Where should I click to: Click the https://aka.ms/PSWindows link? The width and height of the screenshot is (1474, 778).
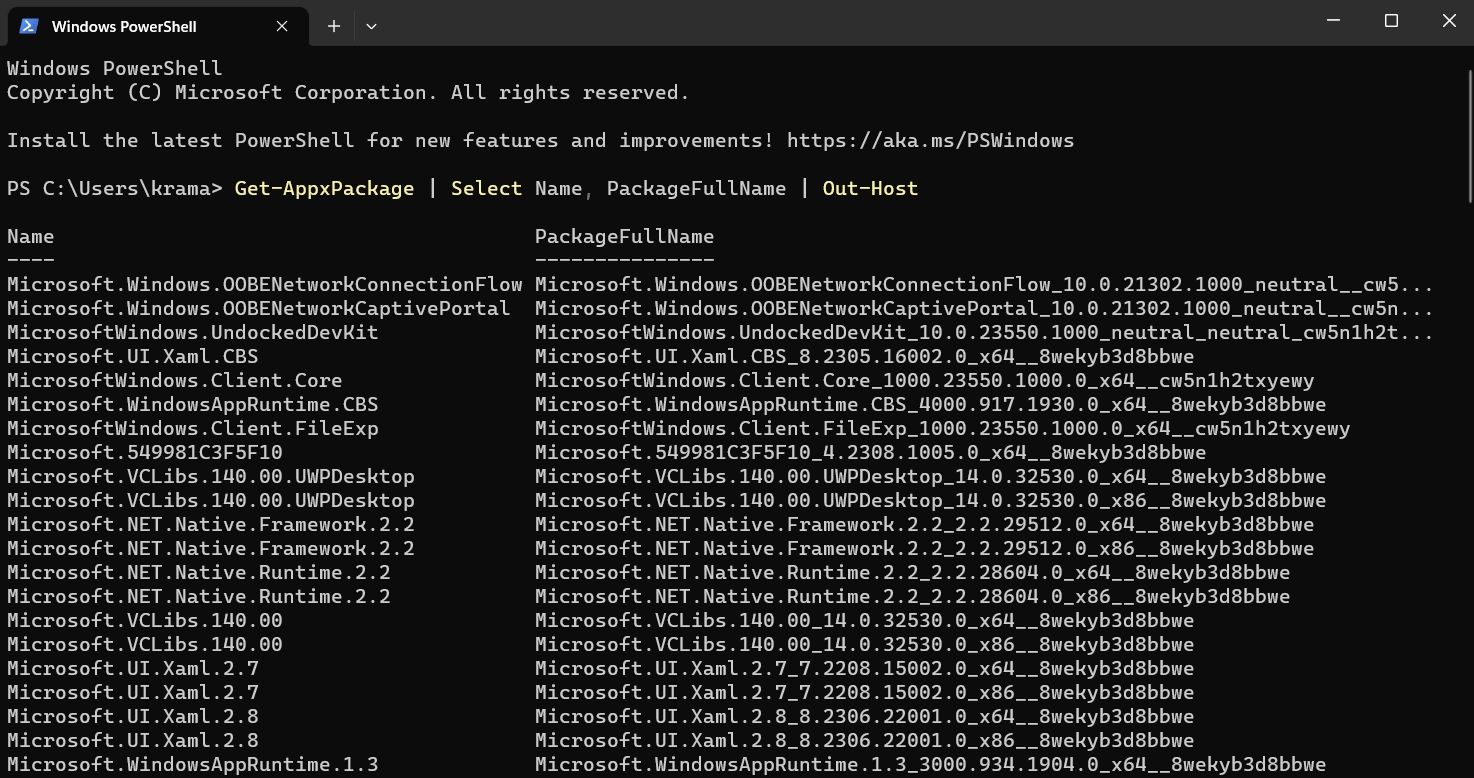click(x=930, y=140)
